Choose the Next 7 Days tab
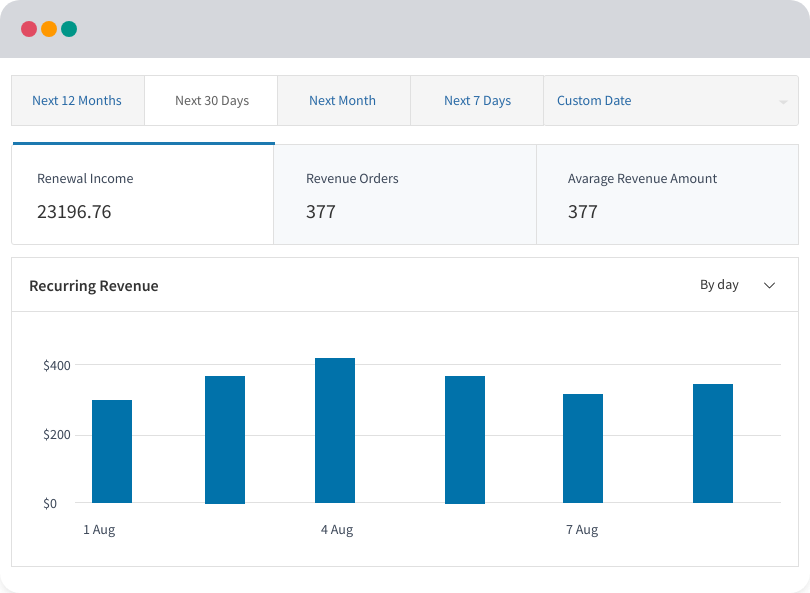Image resolution: width=810 pixels, height=593 pixels. point(477,101)
